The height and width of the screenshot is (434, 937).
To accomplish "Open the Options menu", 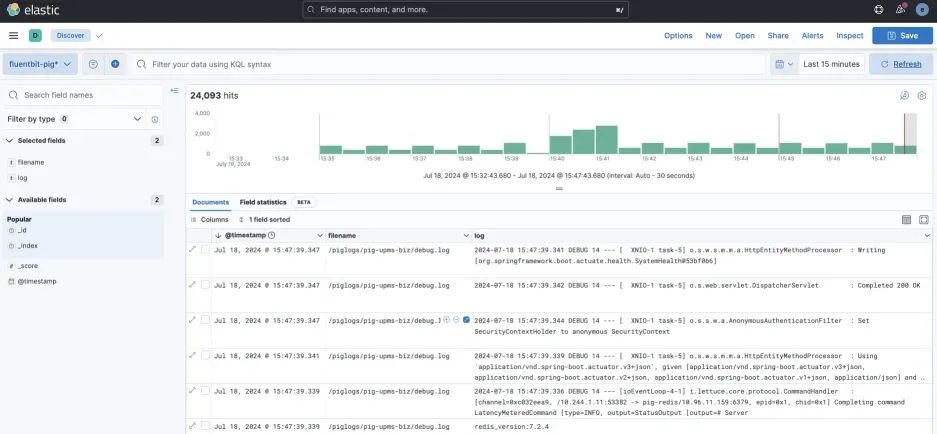I will [678, 36].
